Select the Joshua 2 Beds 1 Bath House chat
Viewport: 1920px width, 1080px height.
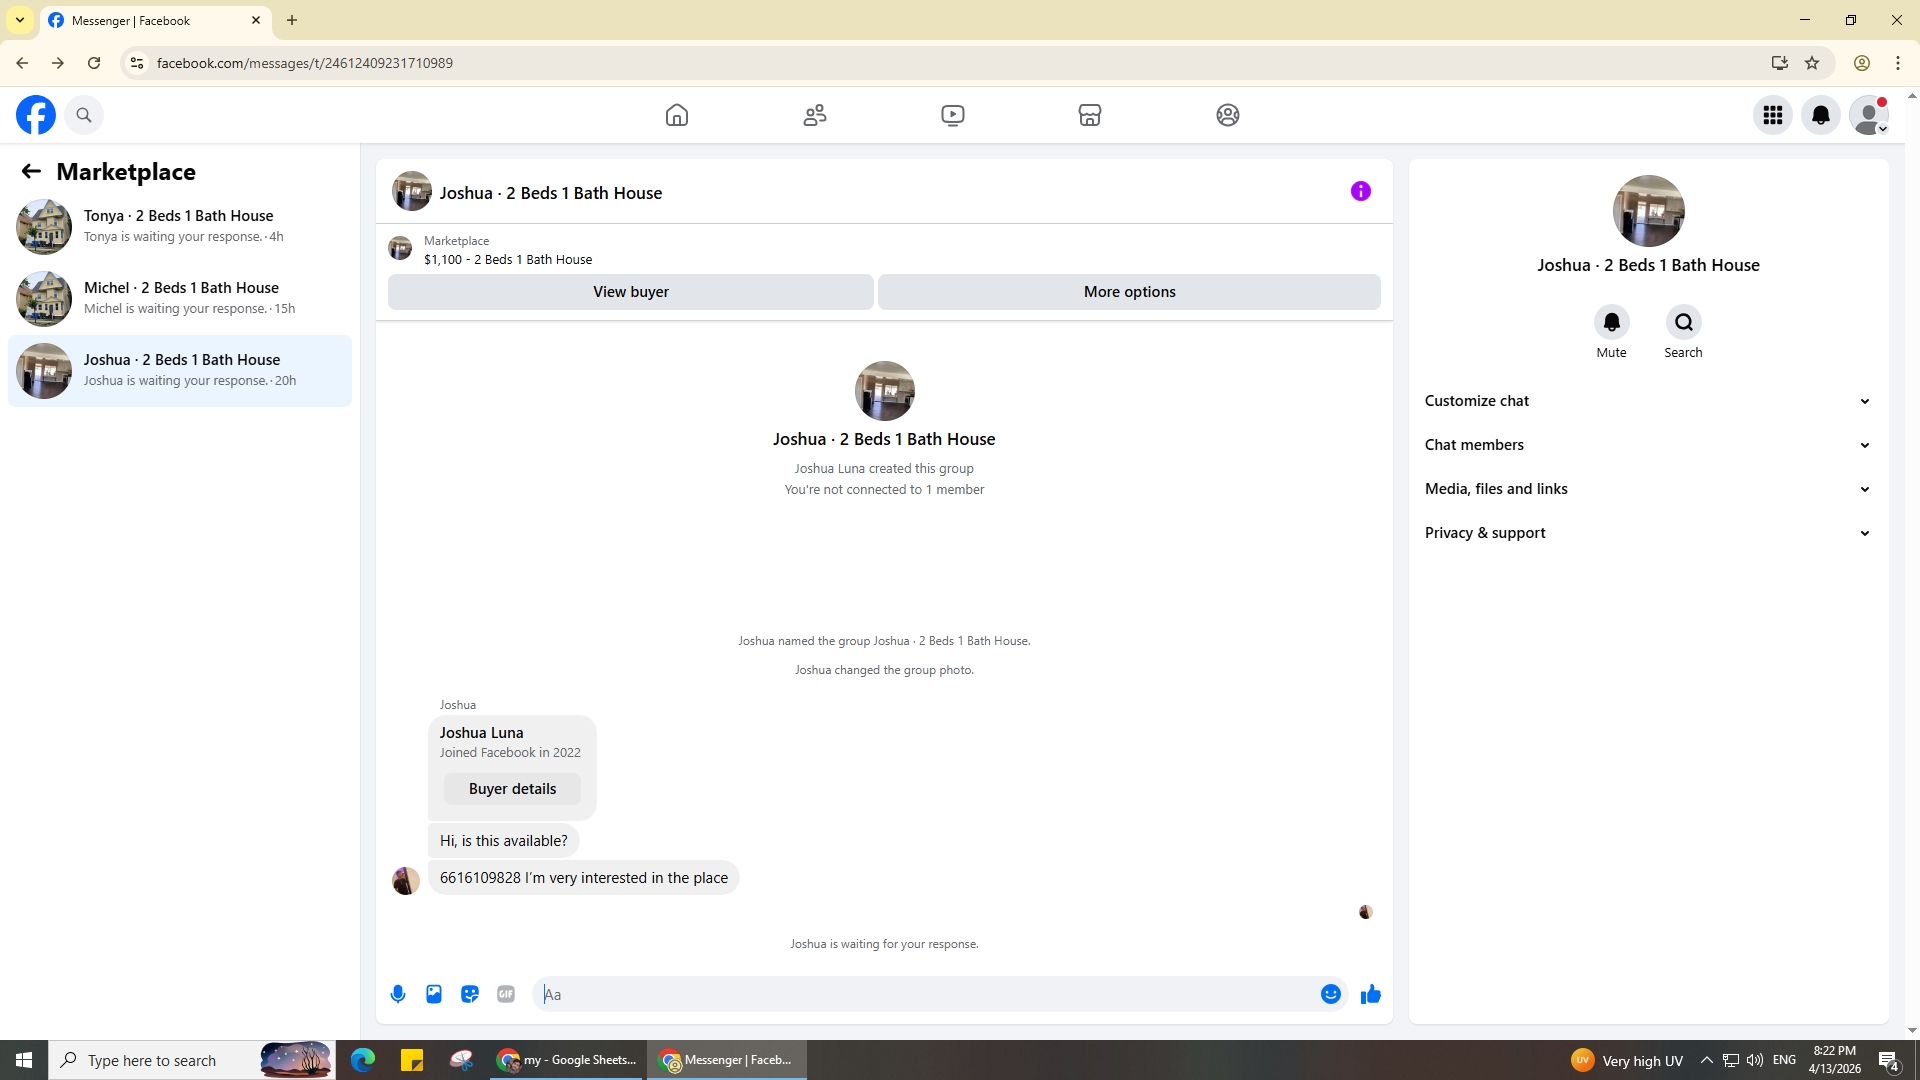180,371
